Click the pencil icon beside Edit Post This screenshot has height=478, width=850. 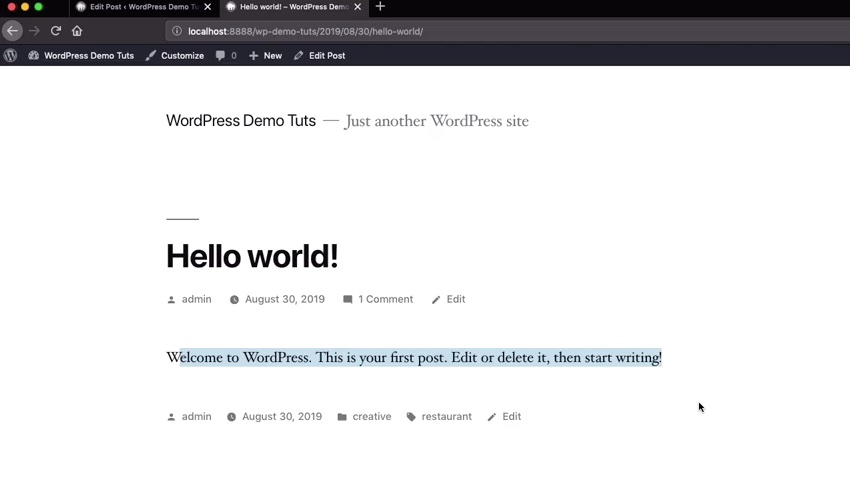[298, 55]
